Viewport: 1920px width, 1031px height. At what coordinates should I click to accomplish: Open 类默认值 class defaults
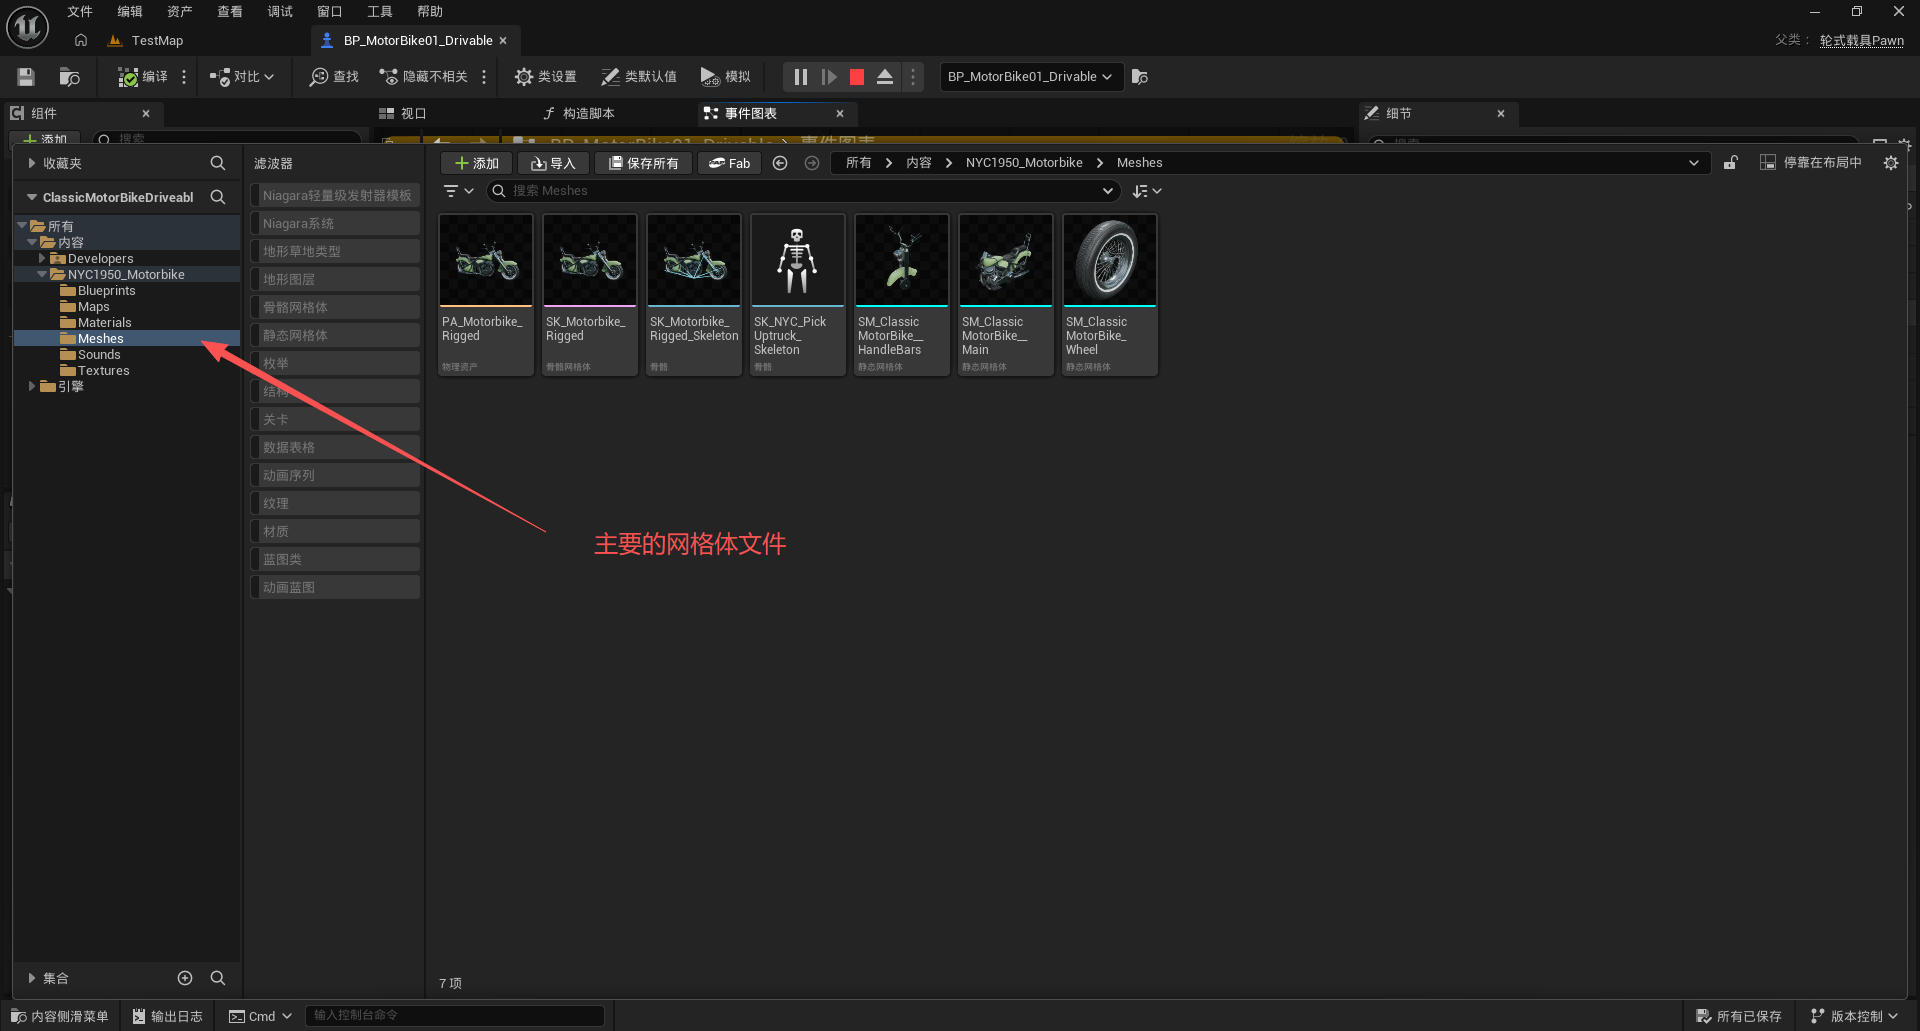(x=638, y=77)
